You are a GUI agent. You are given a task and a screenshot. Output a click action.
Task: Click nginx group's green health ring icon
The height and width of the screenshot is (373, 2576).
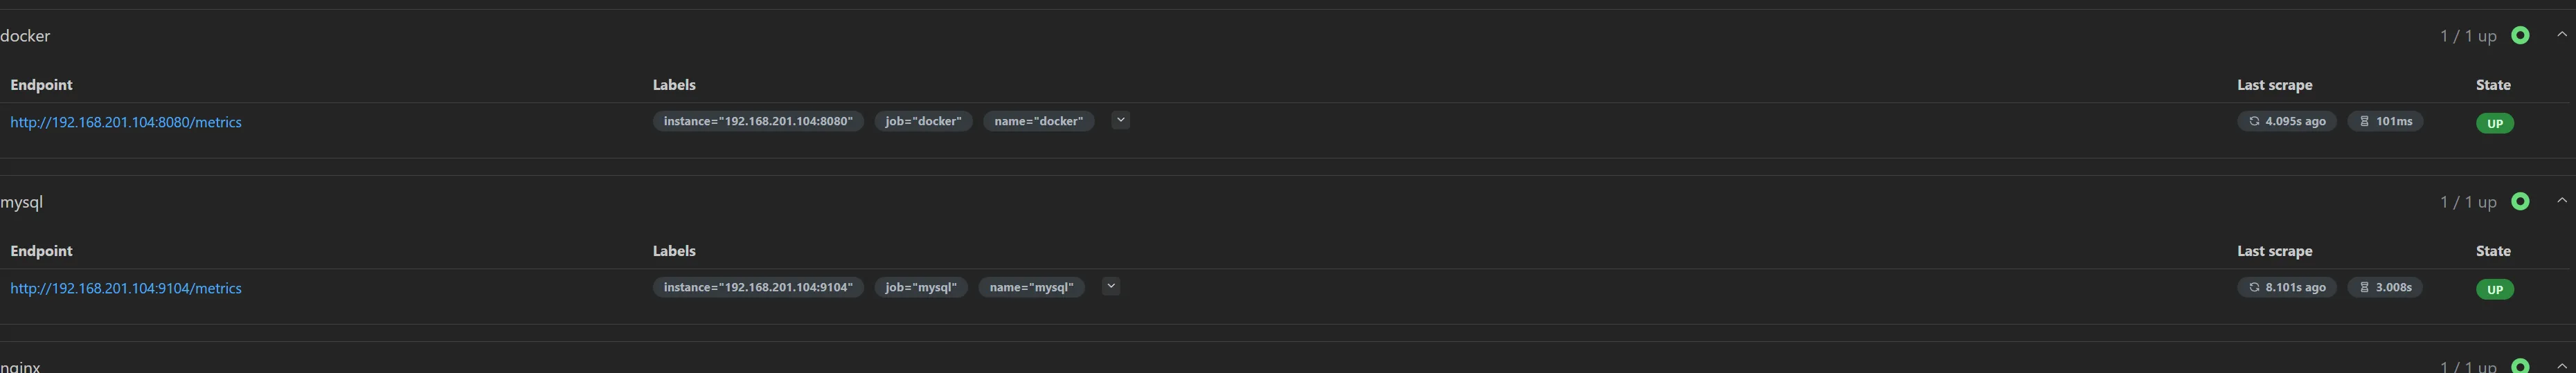pos(2520,366)
